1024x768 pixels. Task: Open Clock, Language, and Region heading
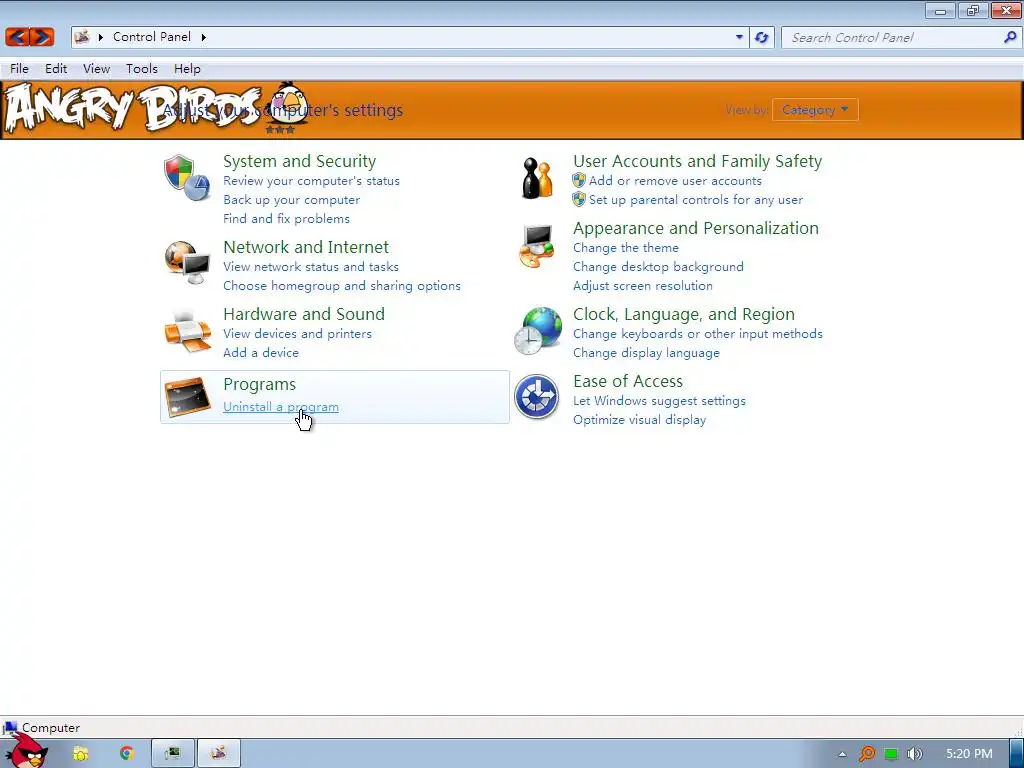click(684, 314)
